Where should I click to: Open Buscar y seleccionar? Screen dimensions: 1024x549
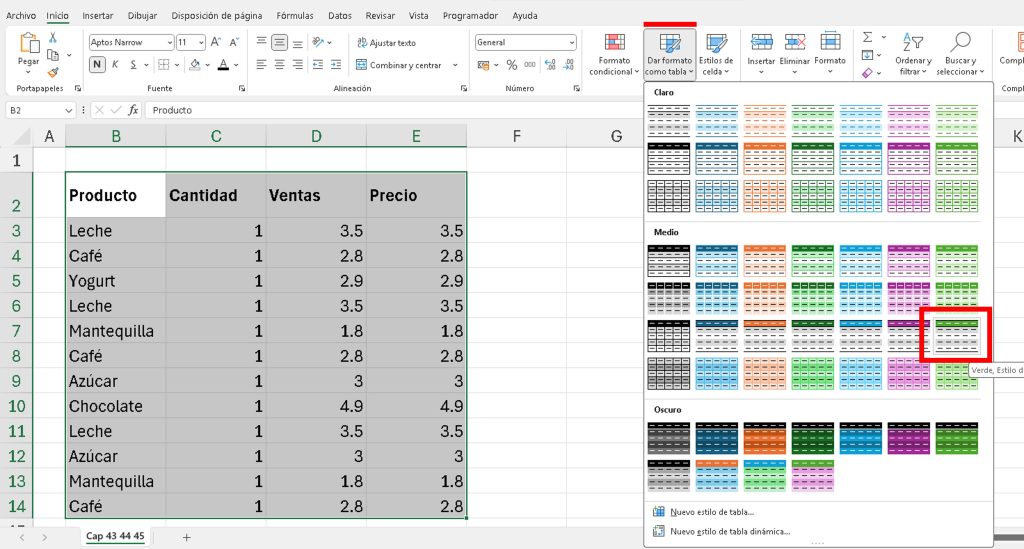(x=961, y=53)
